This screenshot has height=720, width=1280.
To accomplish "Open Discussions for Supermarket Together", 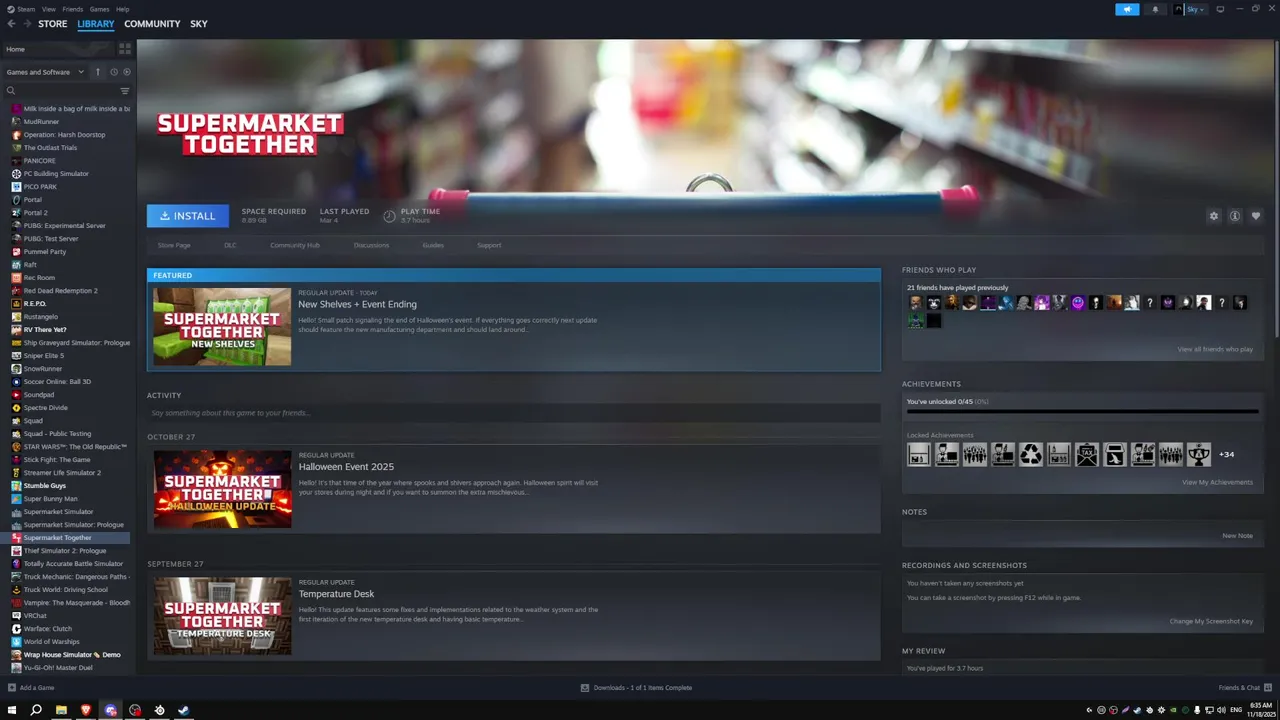I will coord(371,245).
